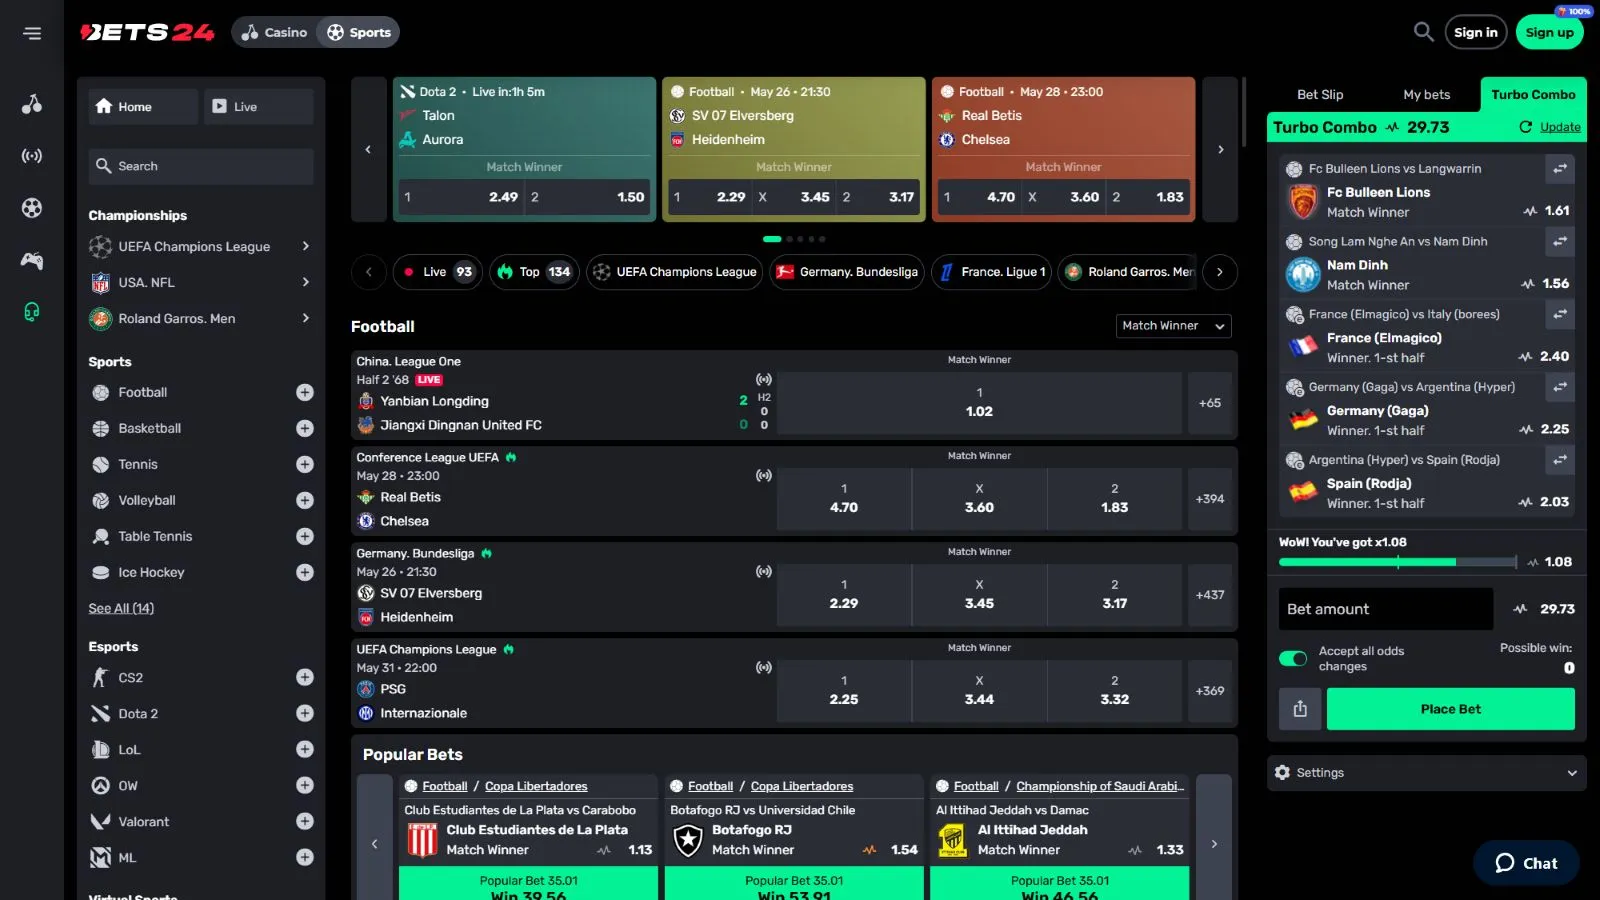Select the Turbo Combo tab
The width and height of the screenshot is (1600, 900).
pos(1533,95)
